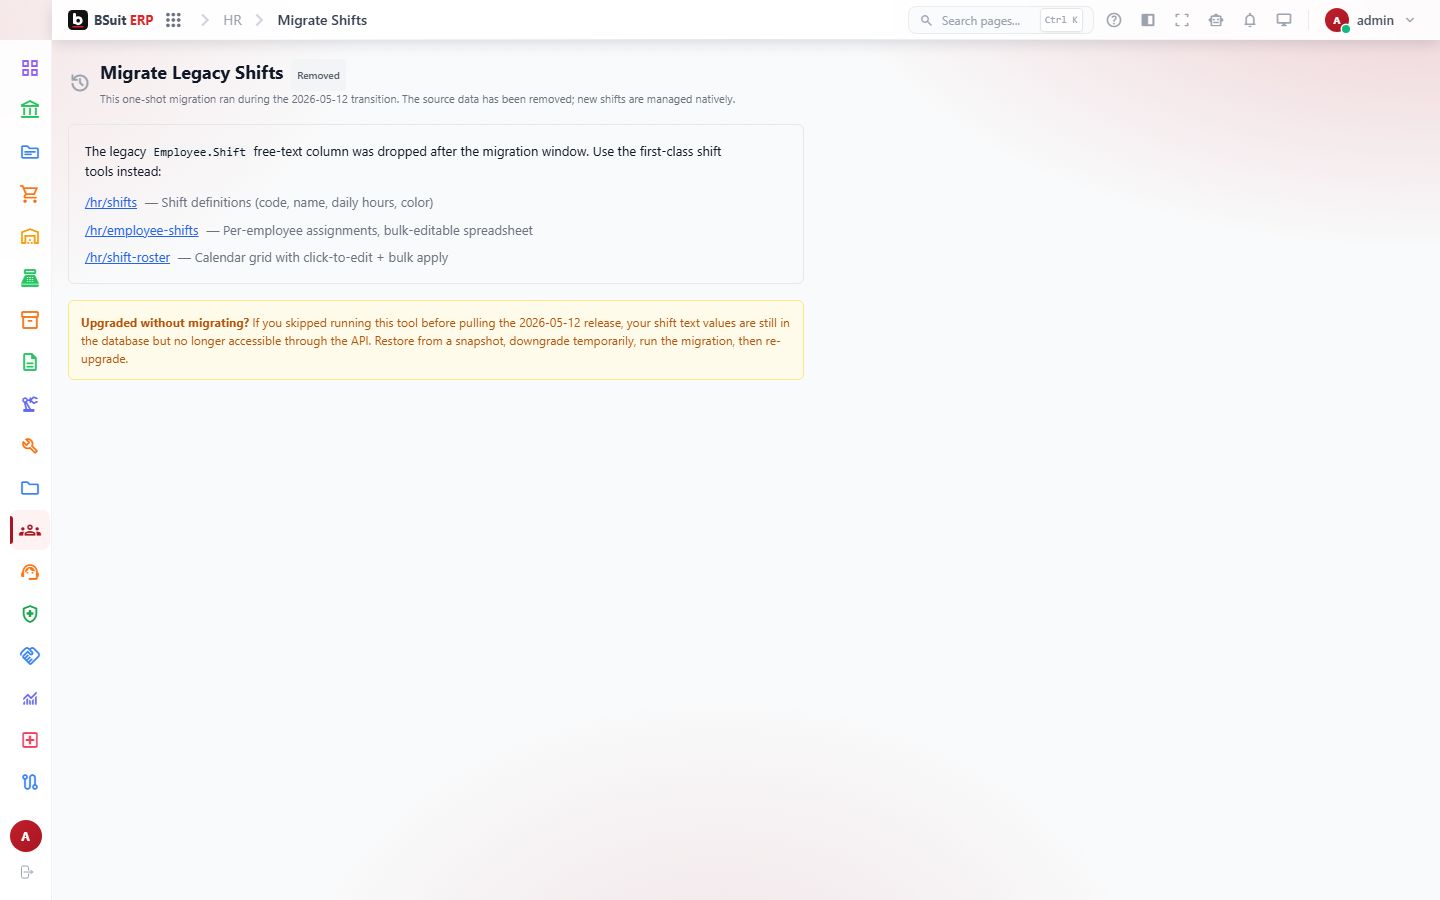This screenshot has width=1440, height=900.
Task: Click the 'Upgraded without migrating?' warning text
Action: coord(165,323)
